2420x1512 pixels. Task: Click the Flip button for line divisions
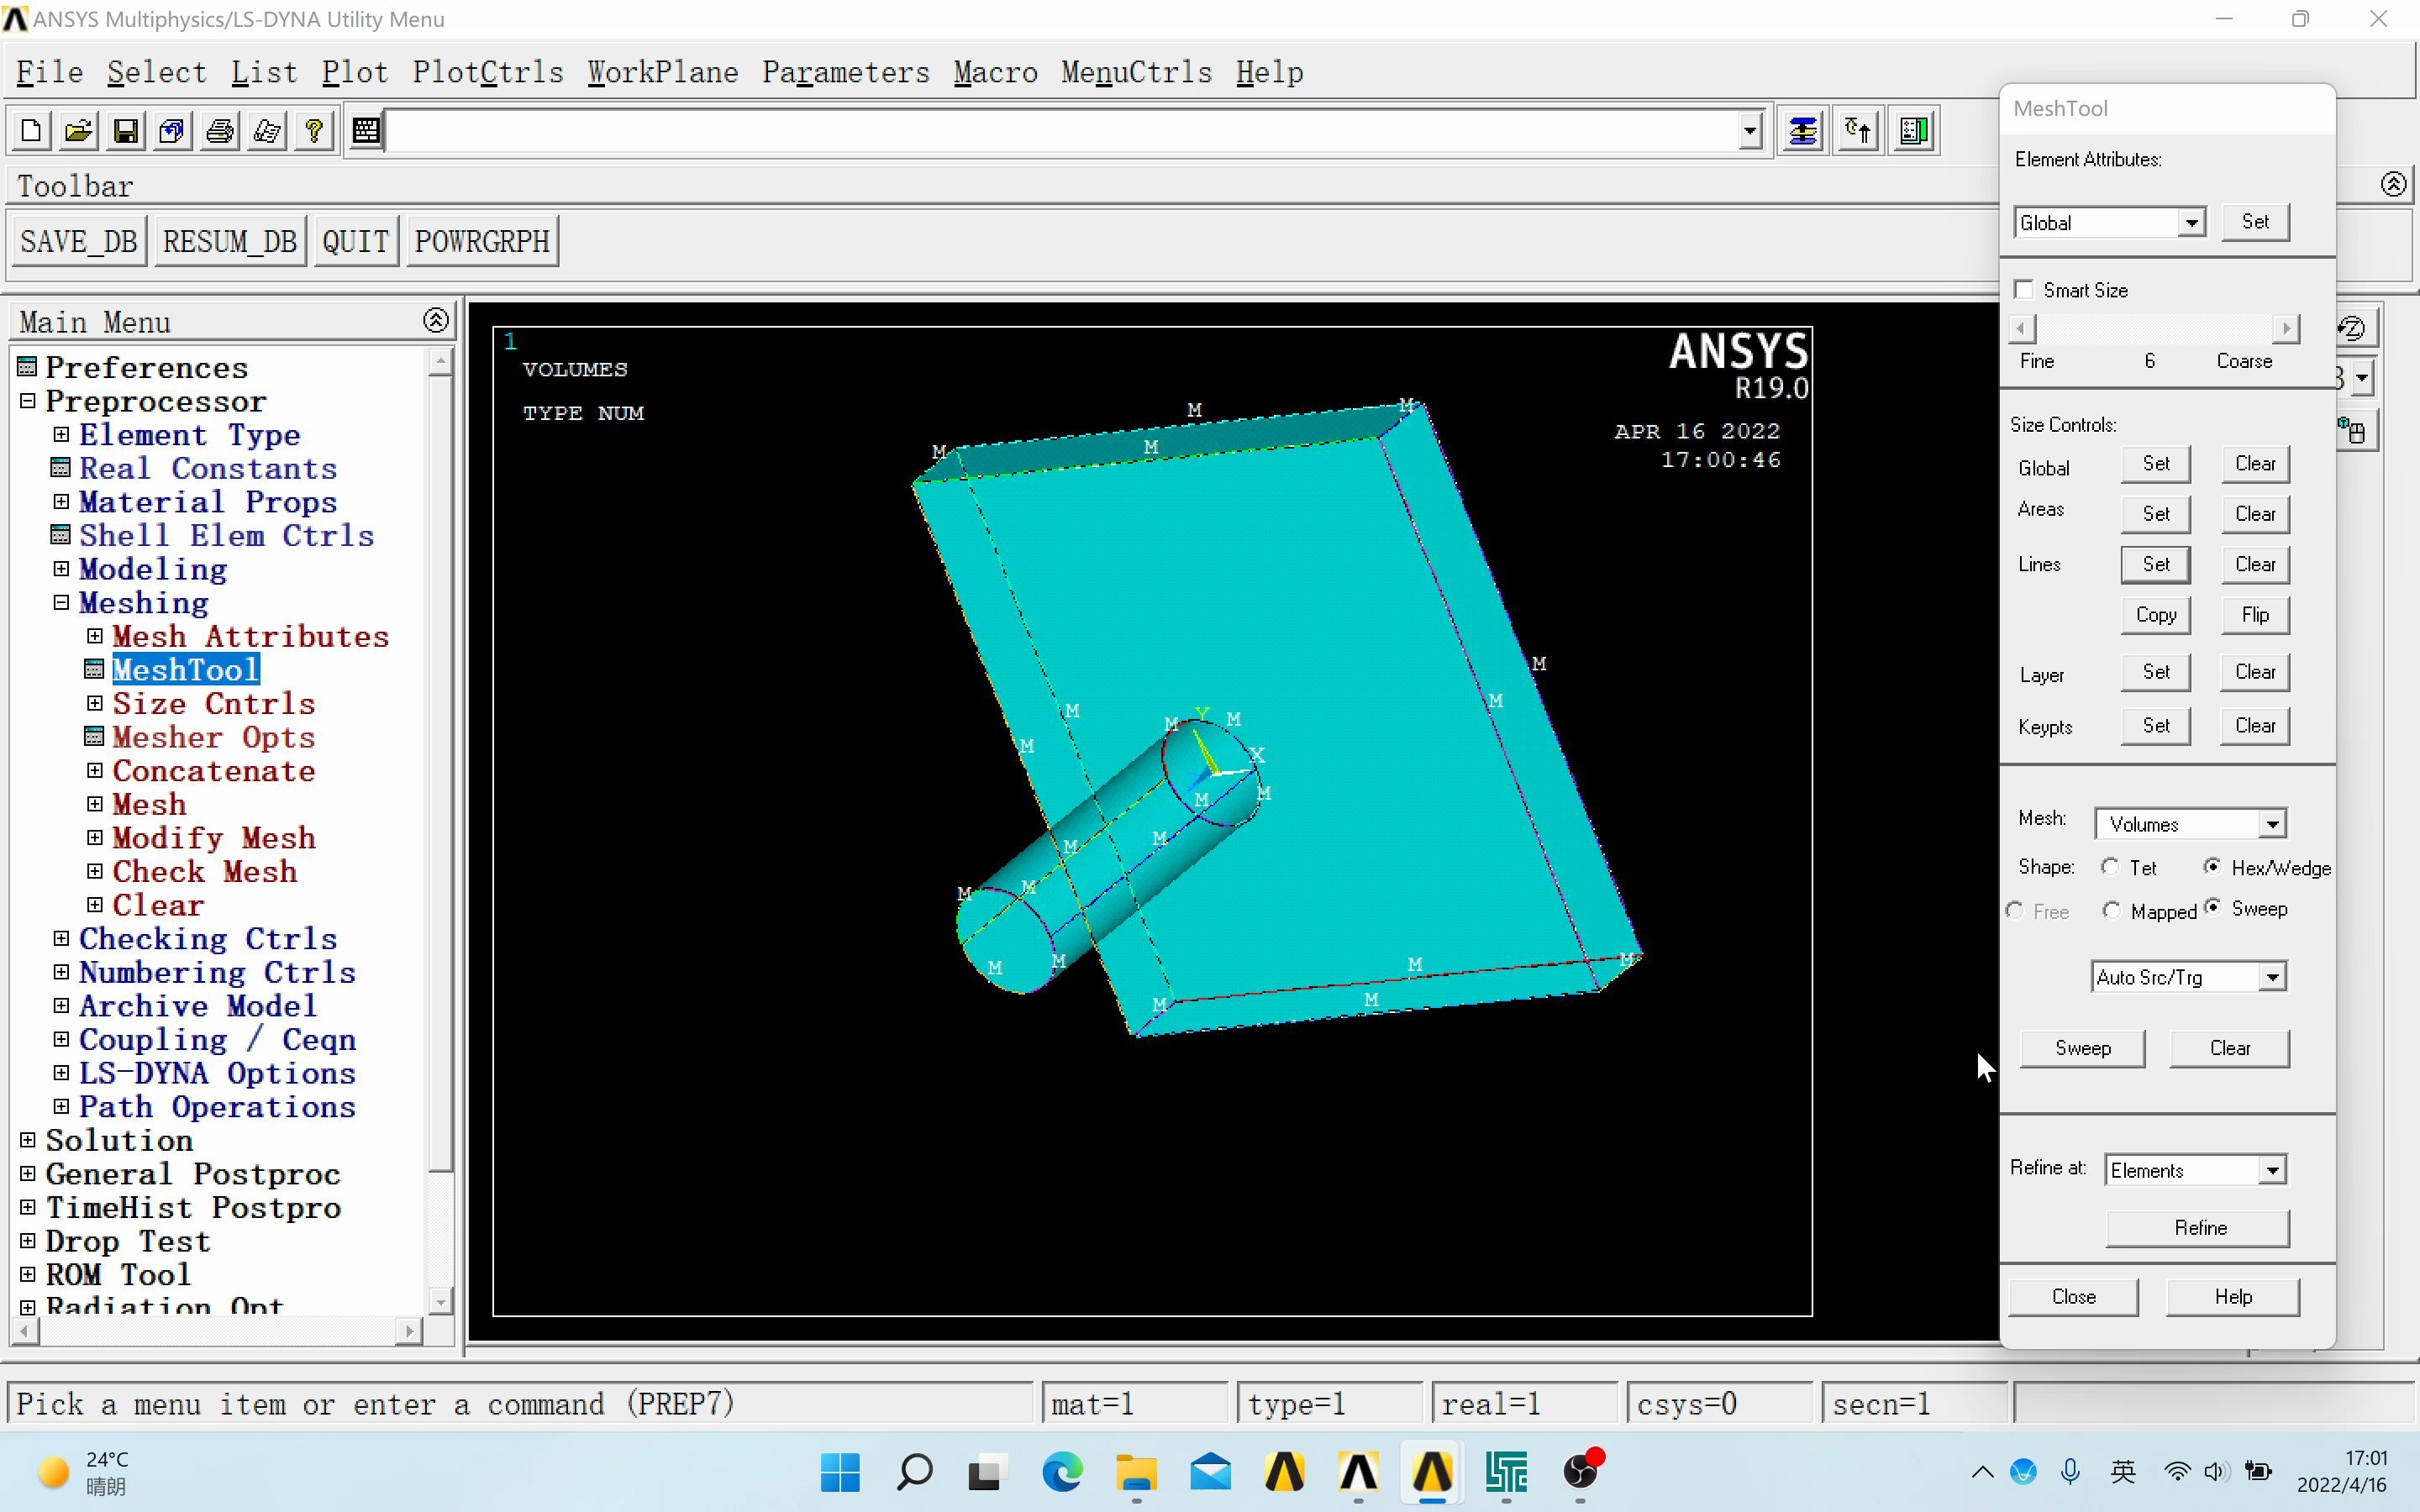[x=2255, y=615]
